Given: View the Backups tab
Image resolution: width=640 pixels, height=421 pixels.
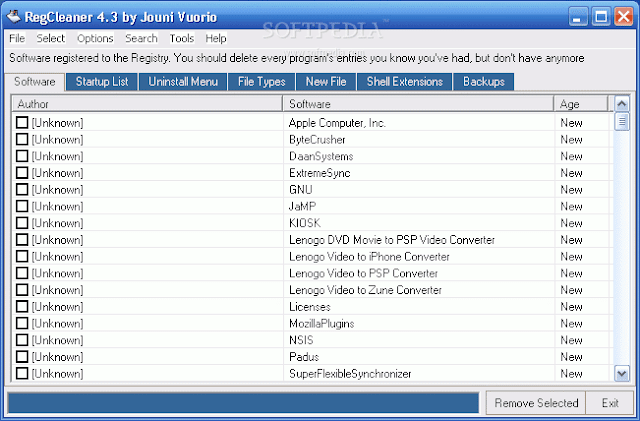Looking at the screenshot, I should [x=484, y=82].
